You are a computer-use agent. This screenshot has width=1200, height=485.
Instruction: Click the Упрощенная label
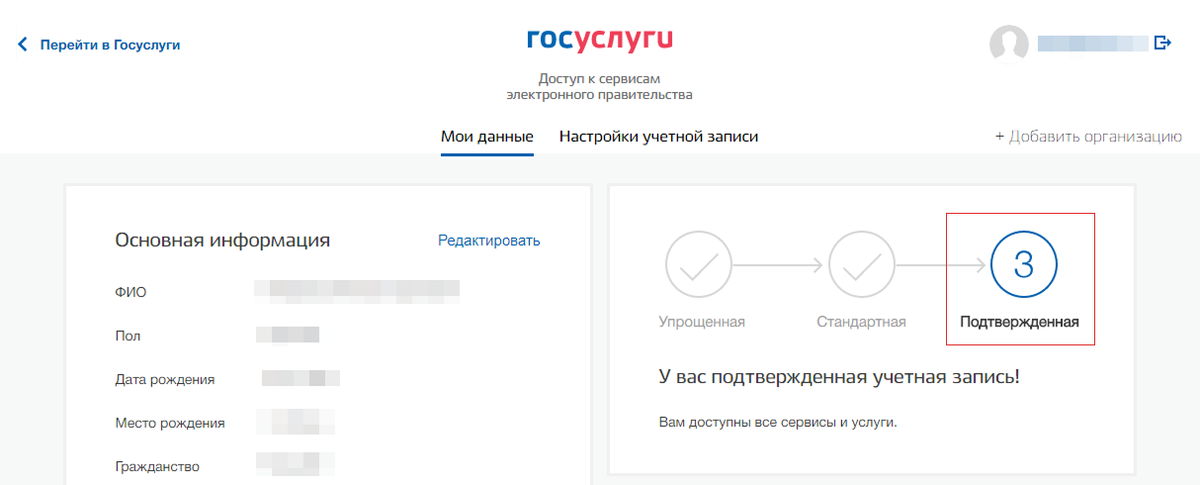(702, 322)
